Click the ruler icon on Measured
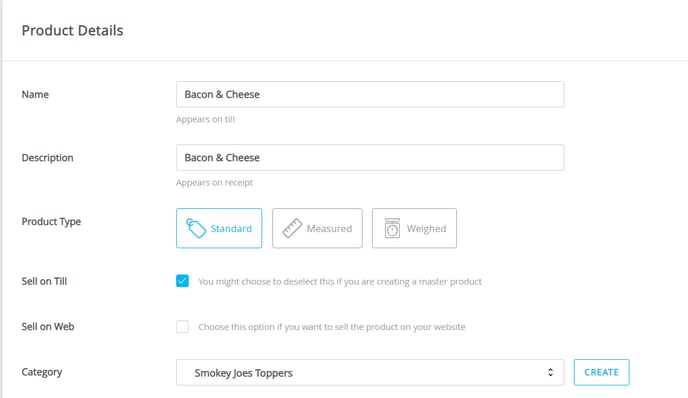 pos(292,228)
